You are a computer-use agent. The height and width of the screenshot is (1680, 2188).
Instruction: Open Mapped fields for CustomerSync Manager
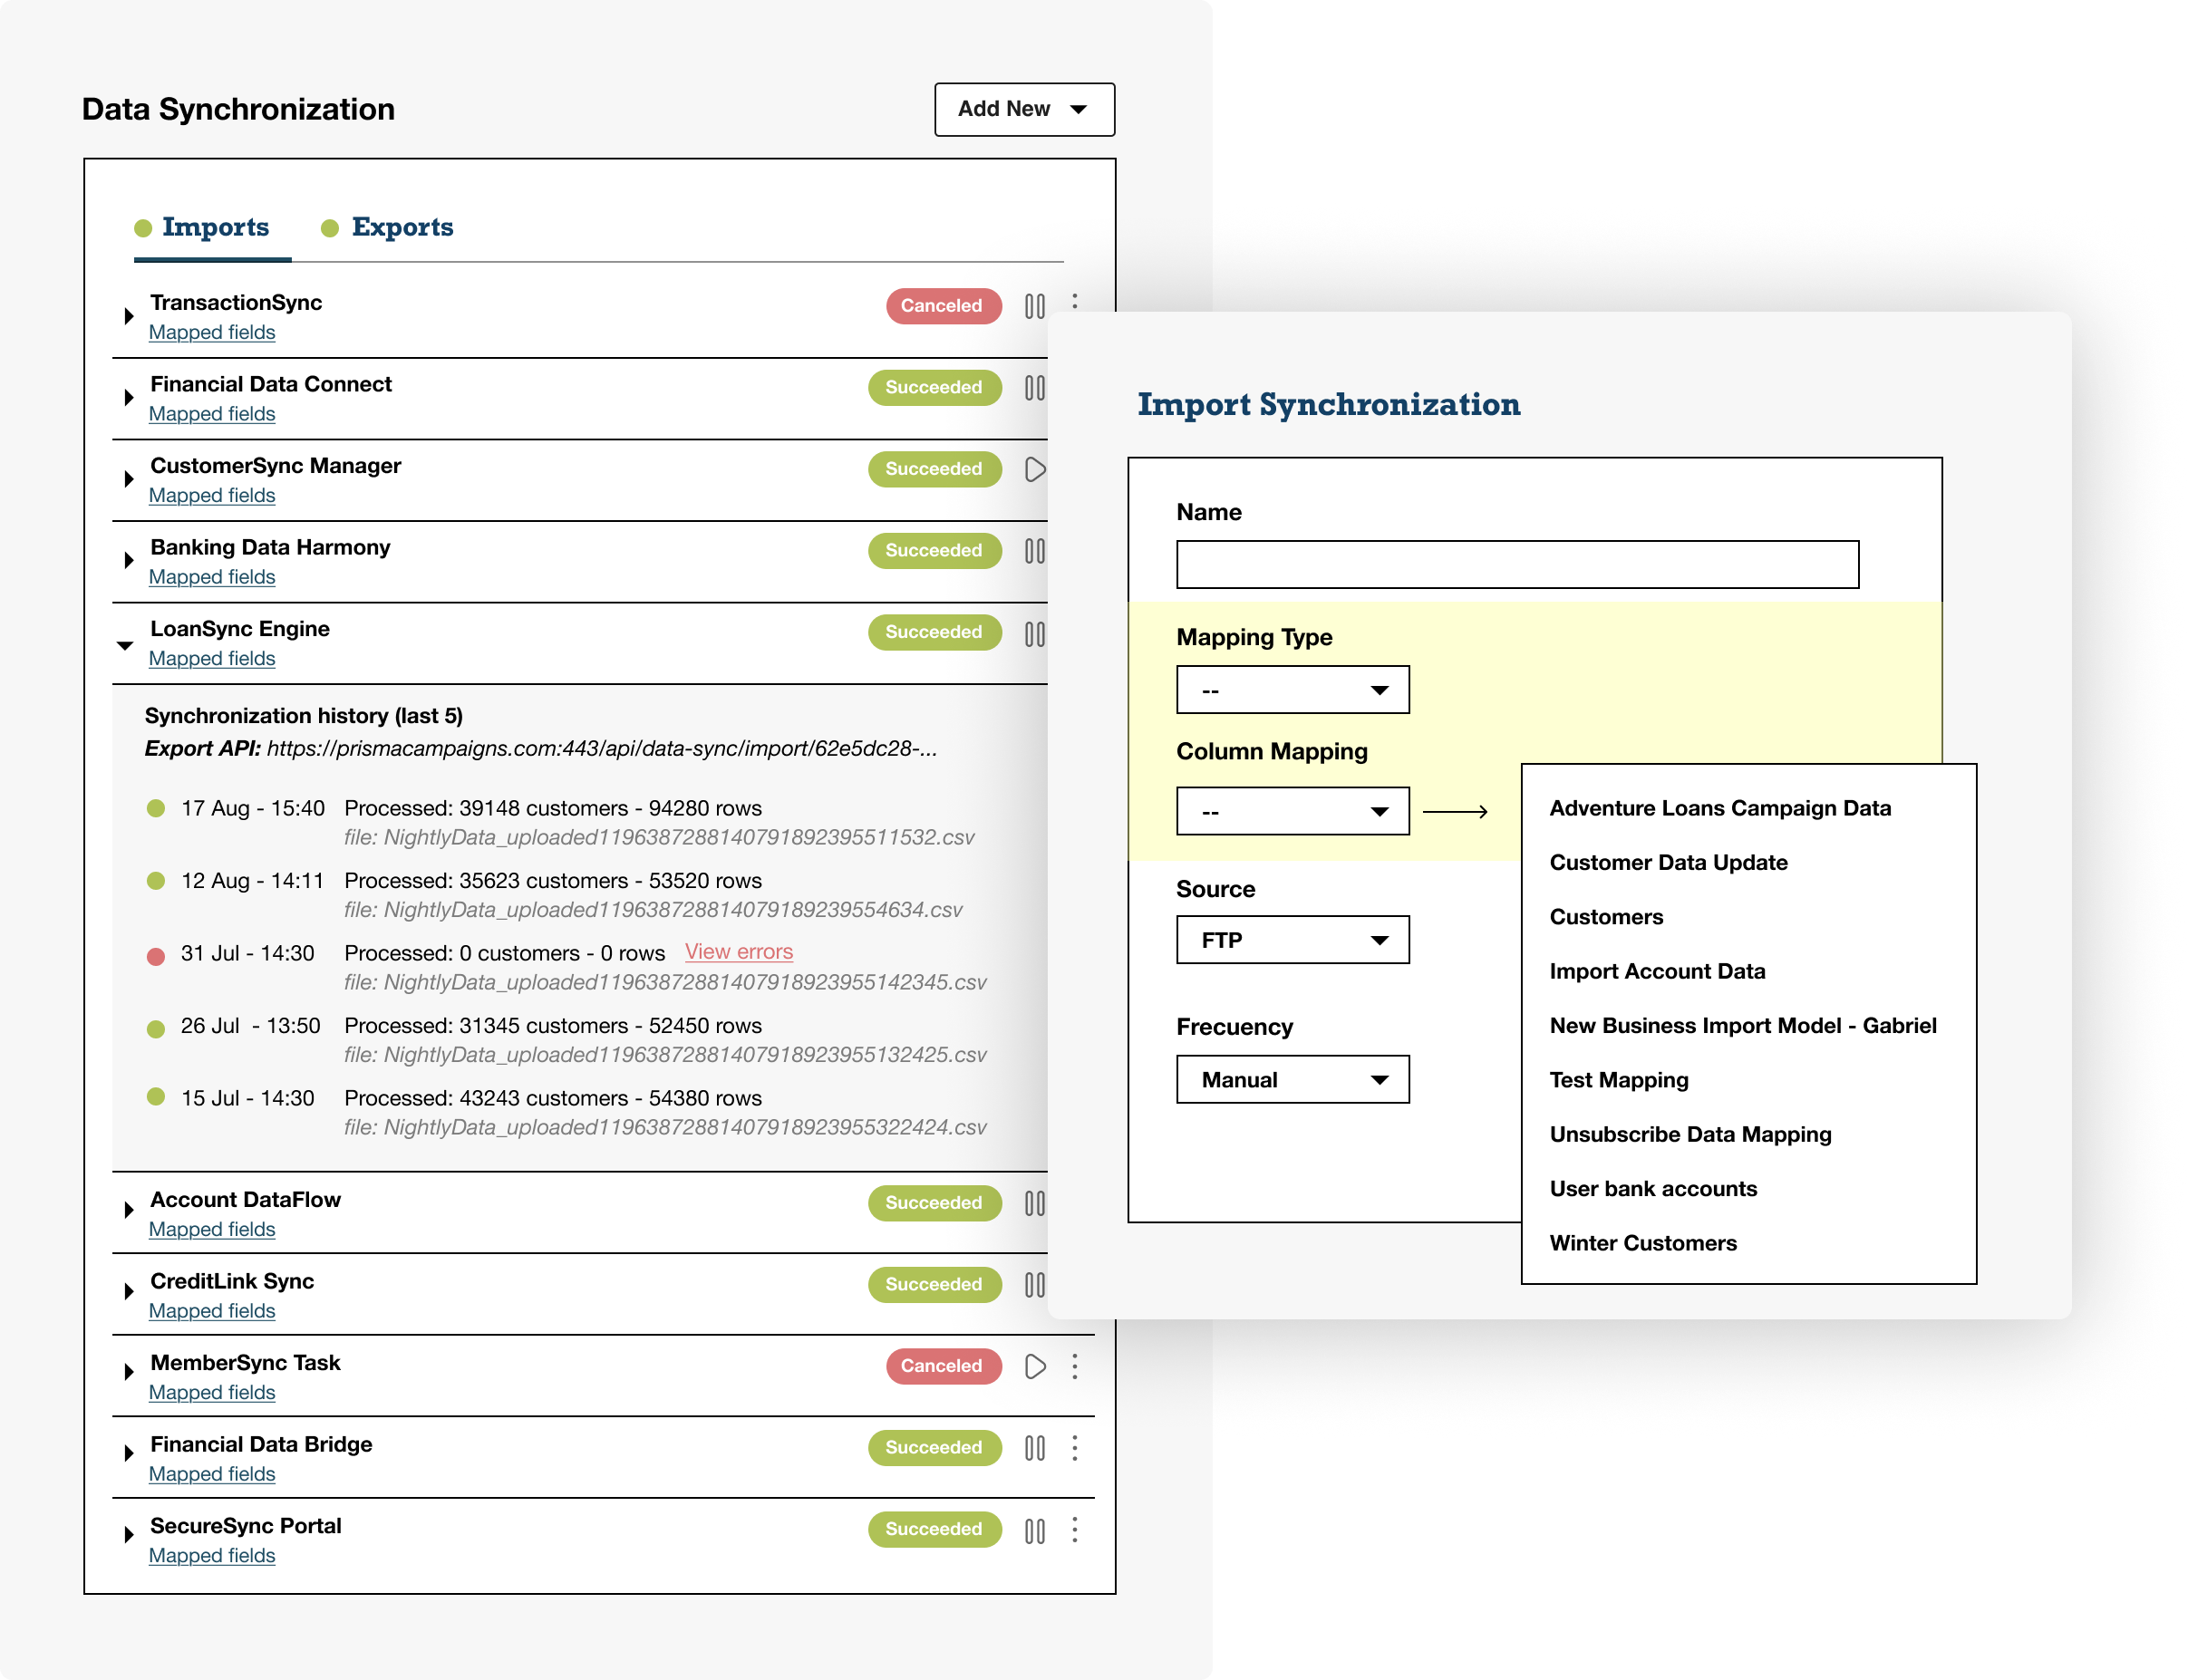212,496
